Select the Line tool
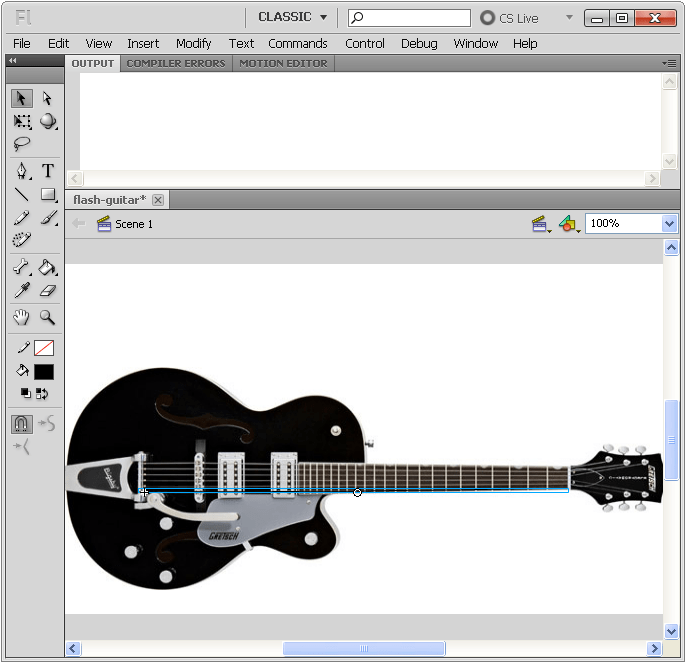This screenshot has width=687, height=663. tap(22, 194)
